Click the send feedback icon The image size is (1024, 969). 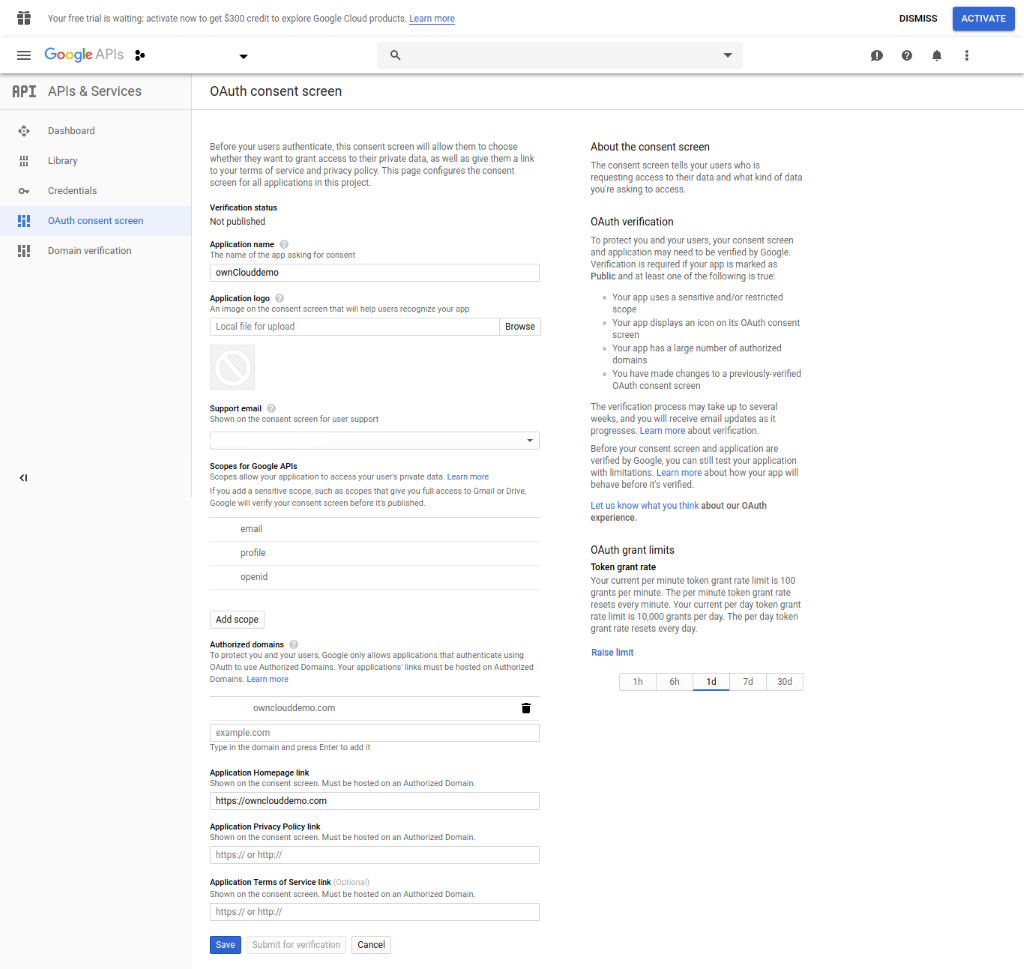(x=876, y=56)
